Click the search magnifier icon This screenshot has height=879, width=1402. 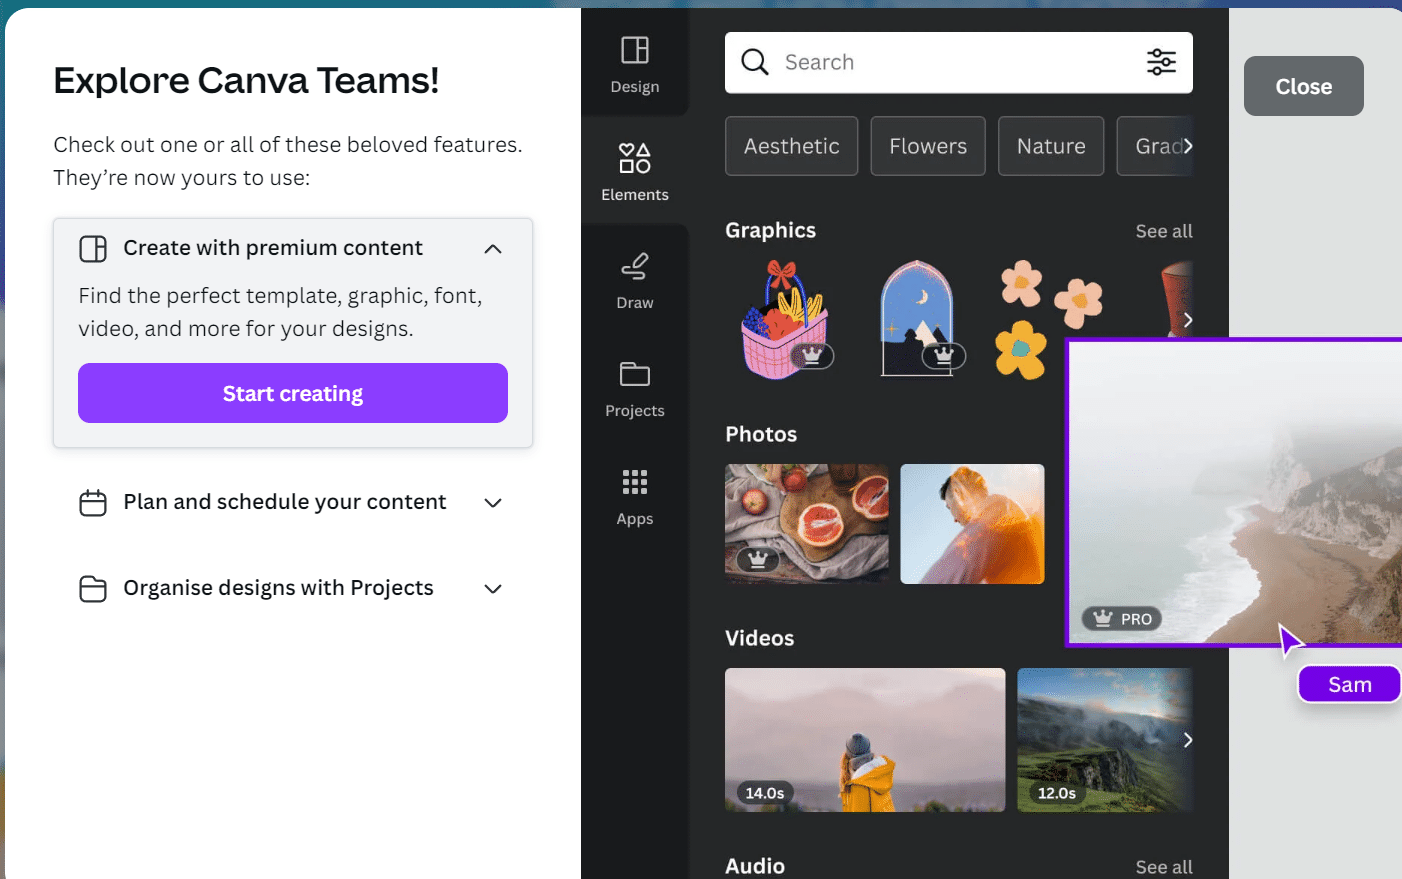coord(755,62)
